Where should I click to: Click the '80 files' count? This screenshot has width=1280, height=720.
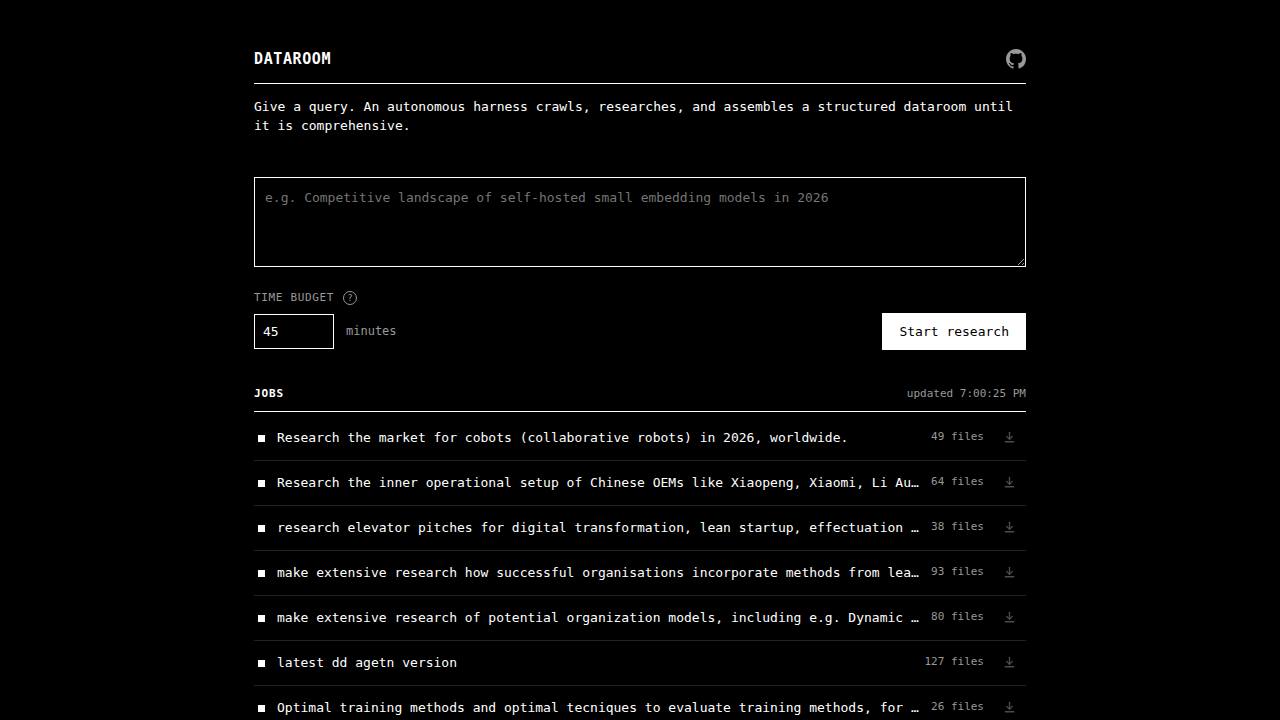(x=957, y=616)
